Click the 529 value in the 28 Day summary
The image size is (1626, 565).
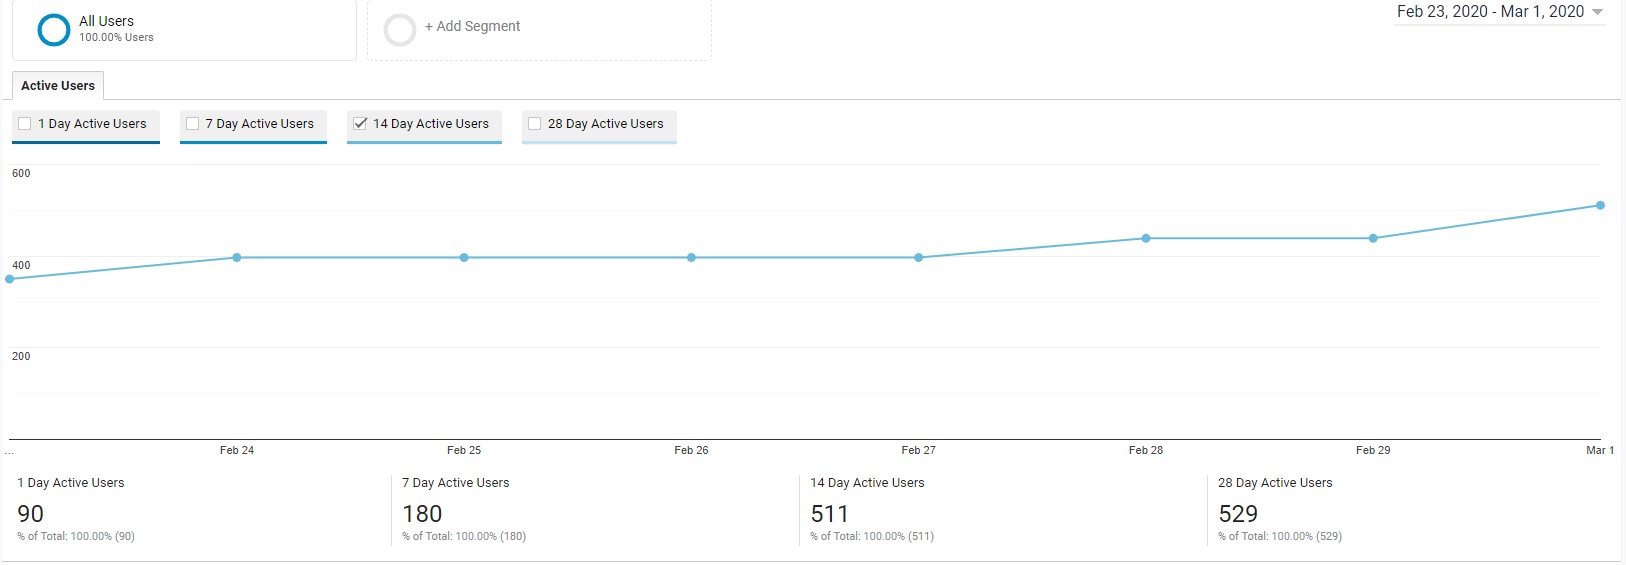click(x=1238, y=514)
